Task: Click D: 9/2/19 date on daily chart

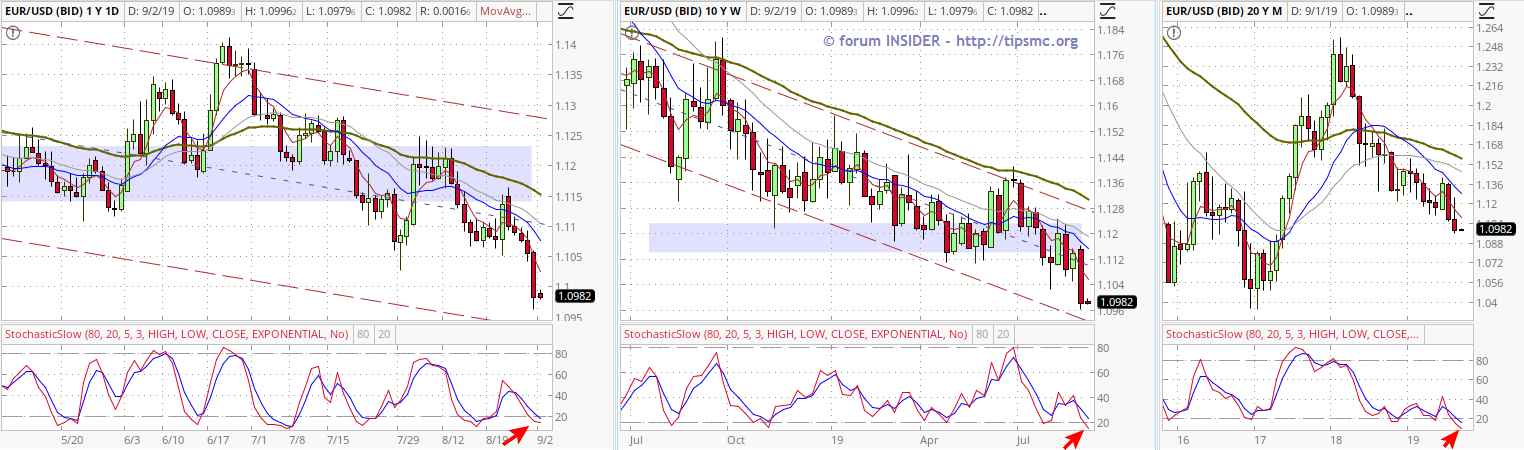Action: (x=153, y=11)
